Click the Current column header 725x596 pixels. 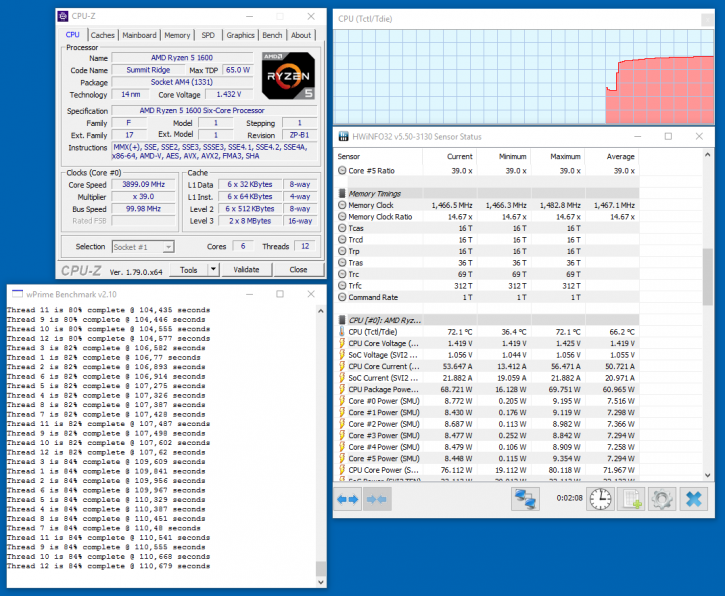pos(449,156)
